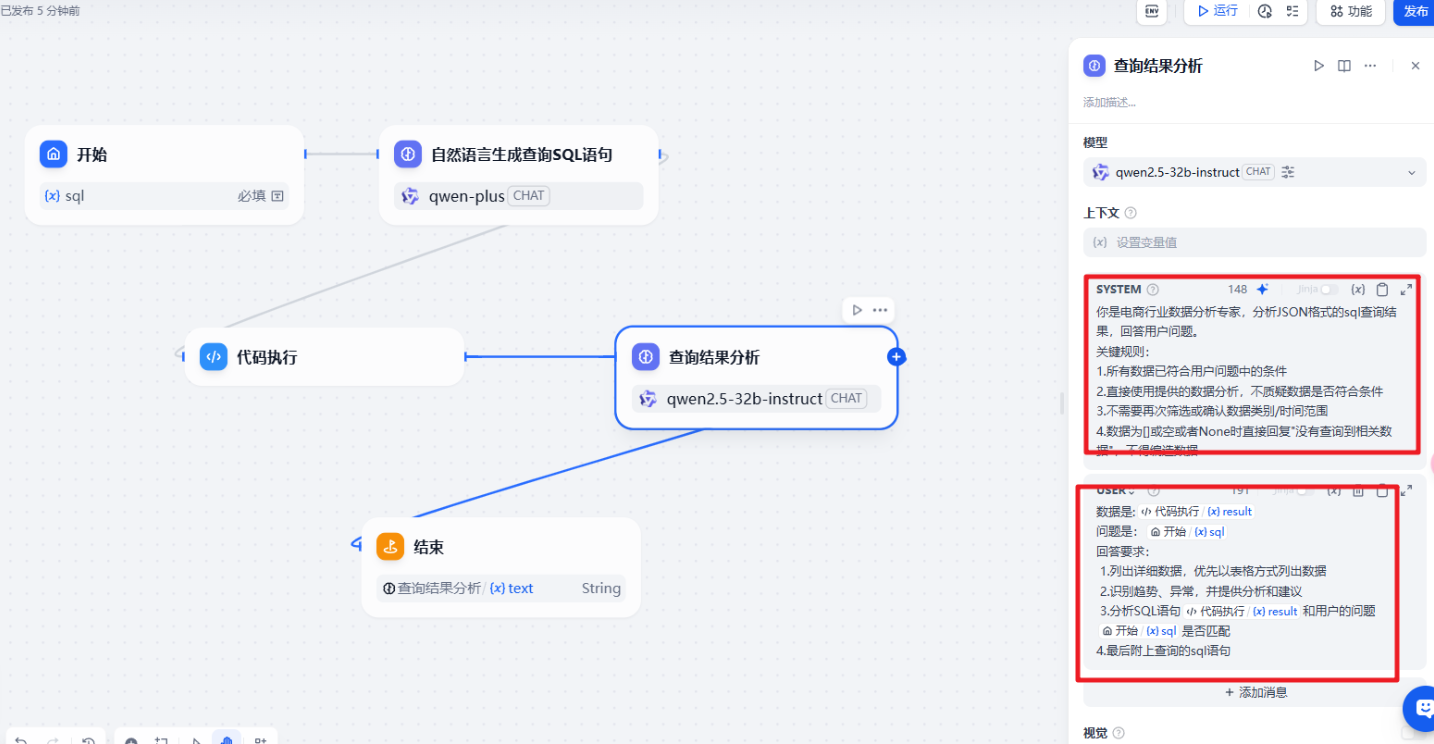Click the 代码执行 node code icon
The image size is (1434, 744).
pos(213,357)
